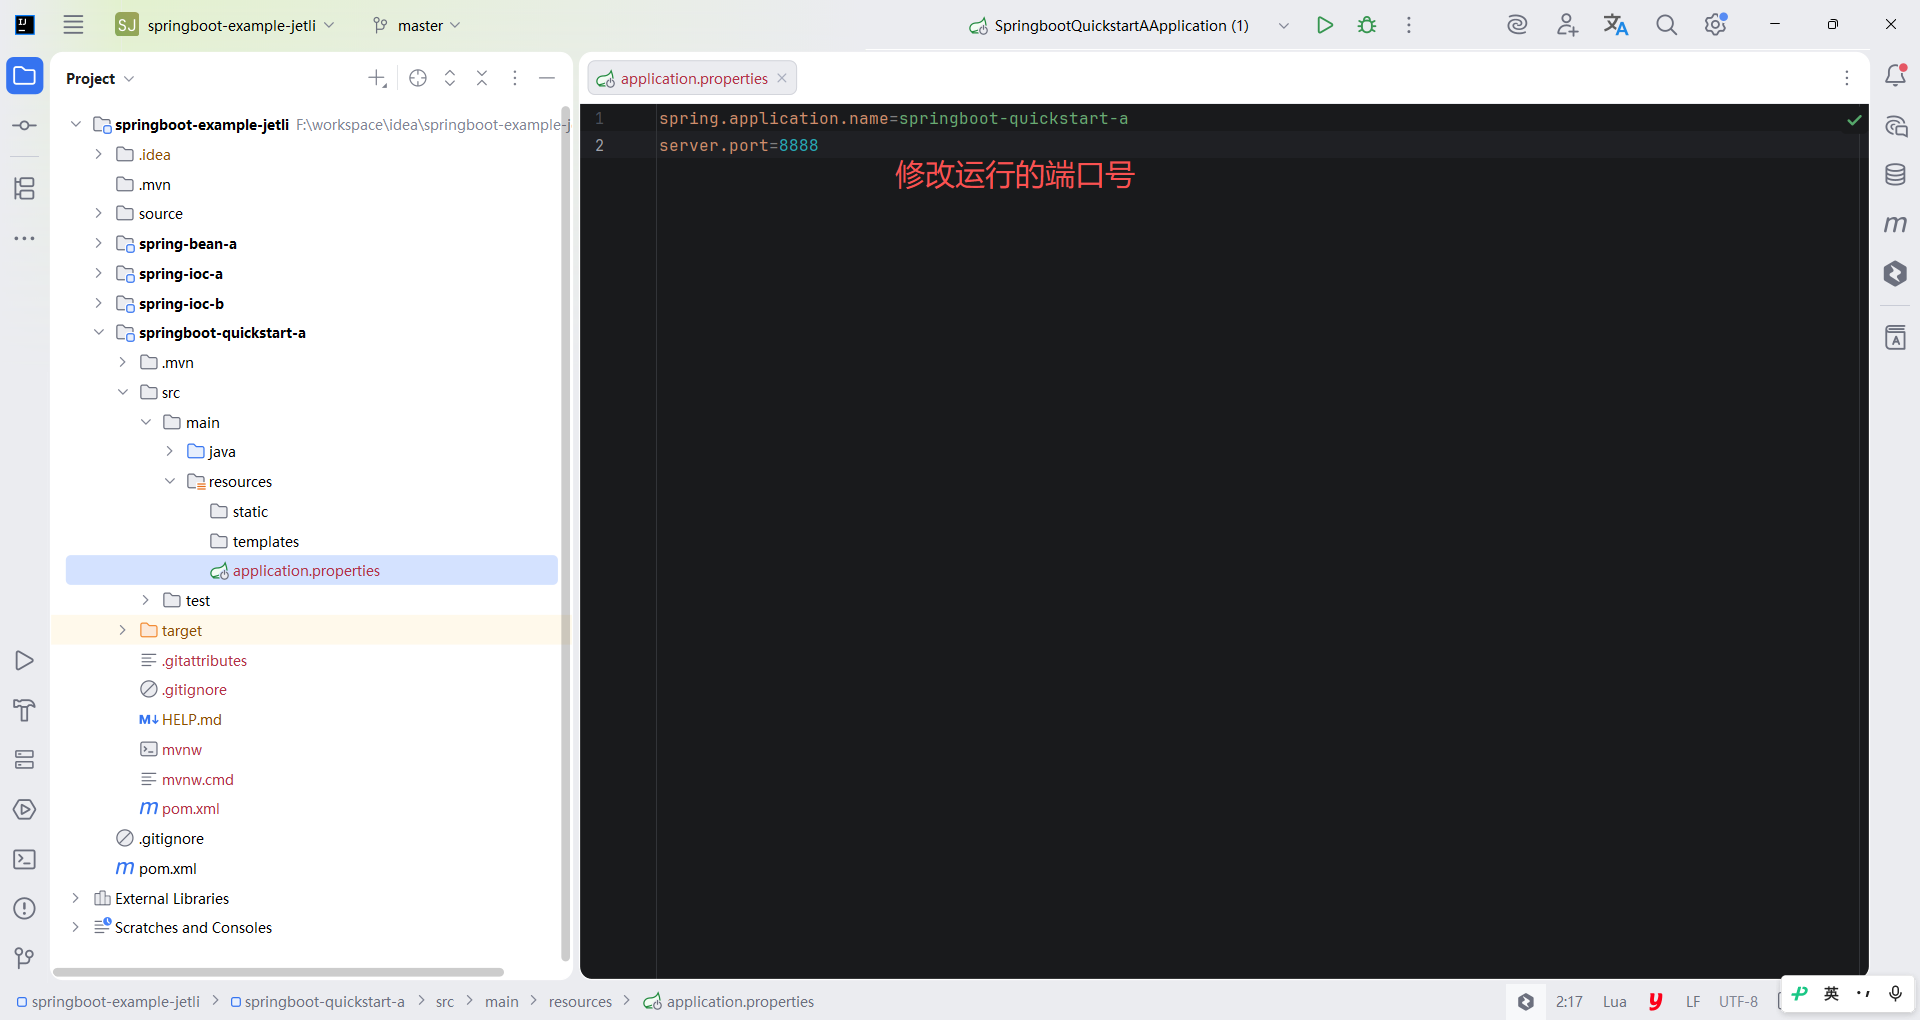Screen dimensions: 1920x1020
Task: Expand the target folder
Action: [x=122, y=630]
